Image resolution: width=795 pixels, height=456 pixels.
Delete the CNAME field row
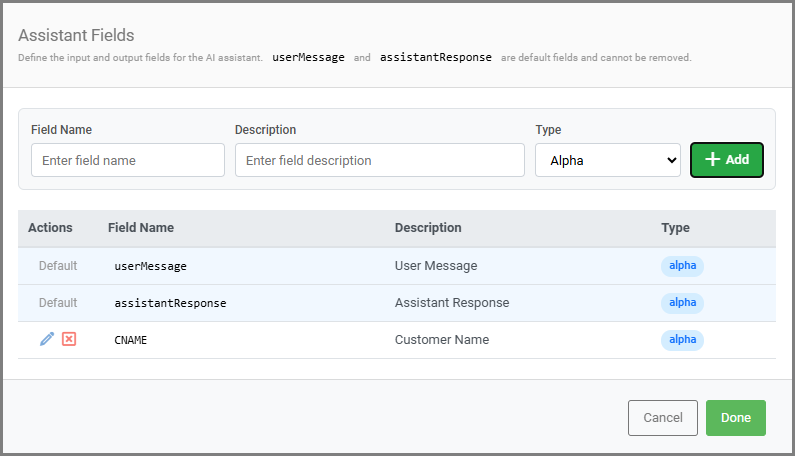(69, 339)
